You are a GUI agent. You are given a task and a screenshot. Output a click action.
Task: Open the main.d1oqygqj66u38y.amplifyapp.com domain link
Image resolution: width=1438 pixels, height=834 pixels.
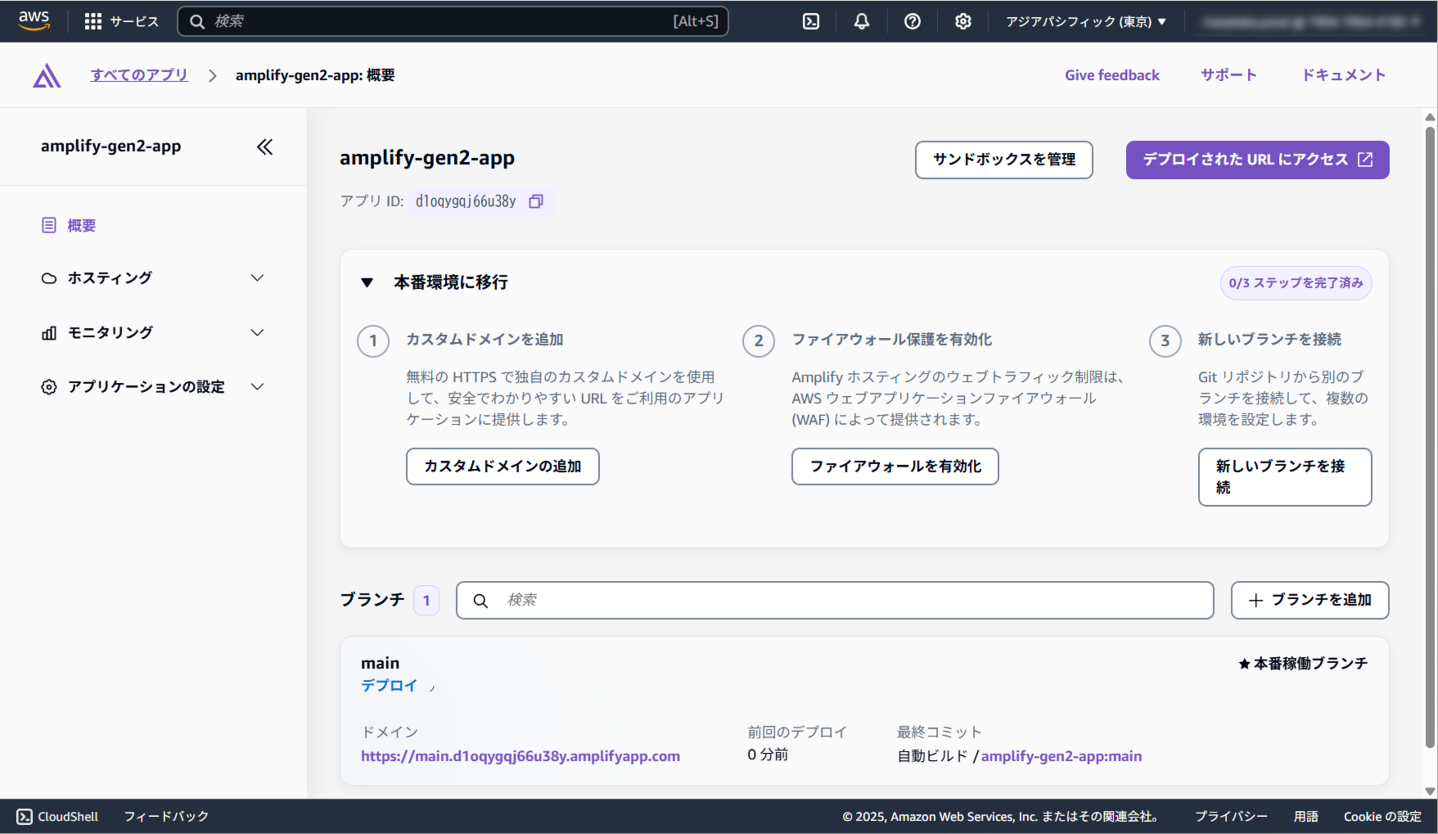click(x=520, y=756)
